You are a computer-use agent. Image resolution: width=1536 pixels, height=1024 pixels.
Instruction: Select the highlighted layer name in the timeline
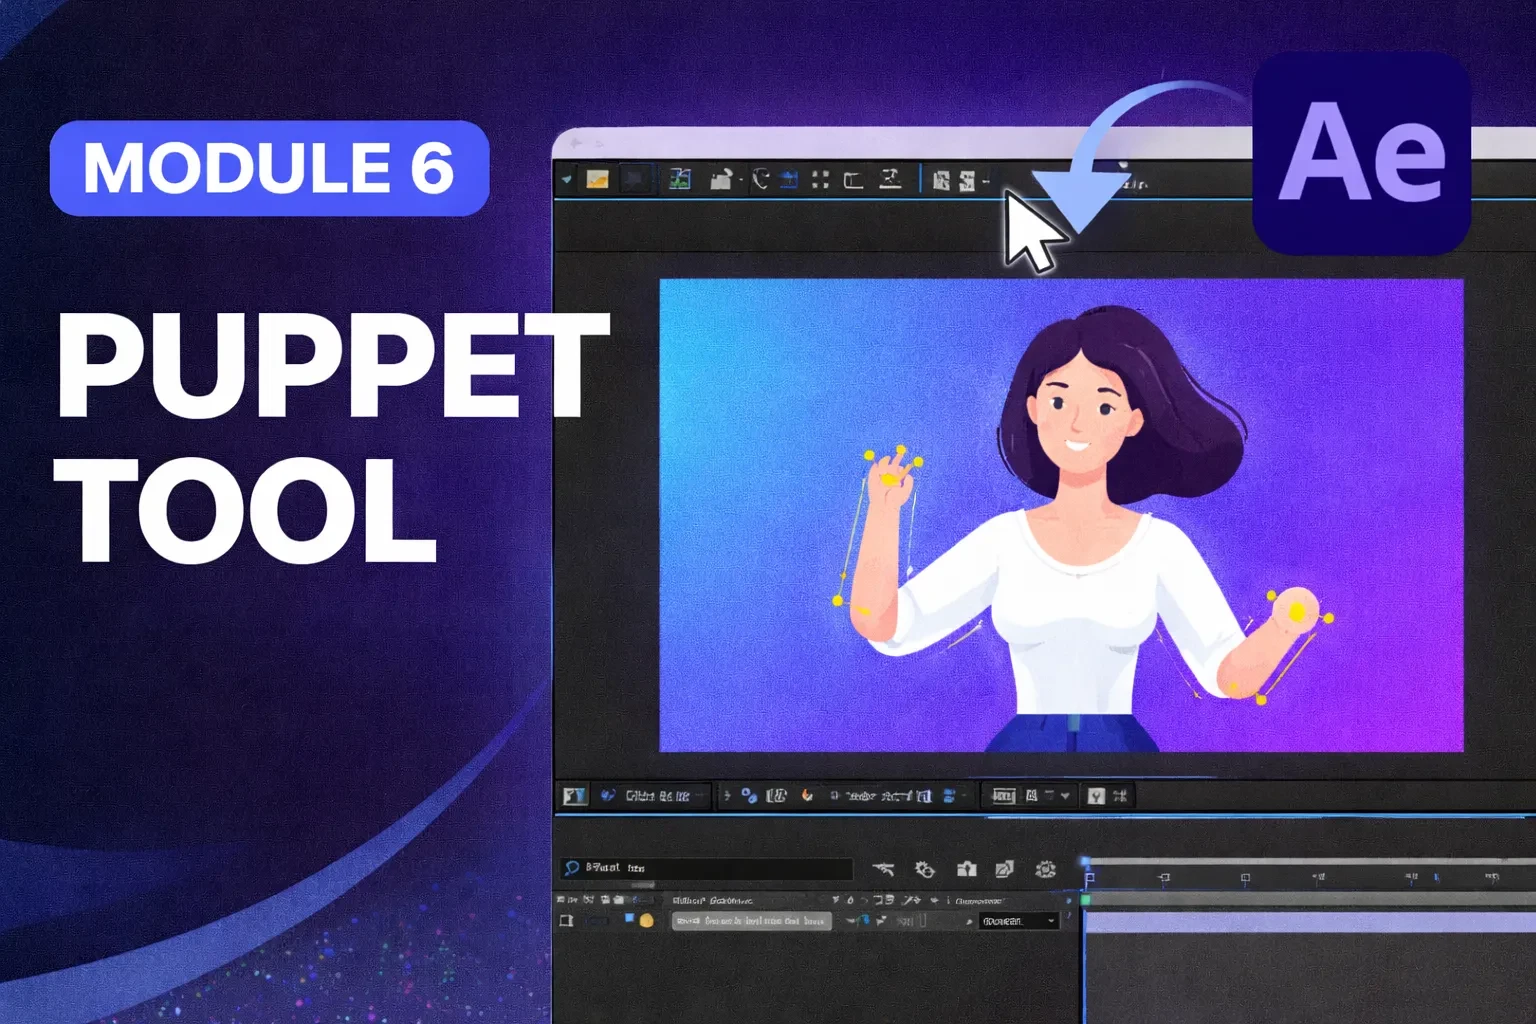[751, 921]
